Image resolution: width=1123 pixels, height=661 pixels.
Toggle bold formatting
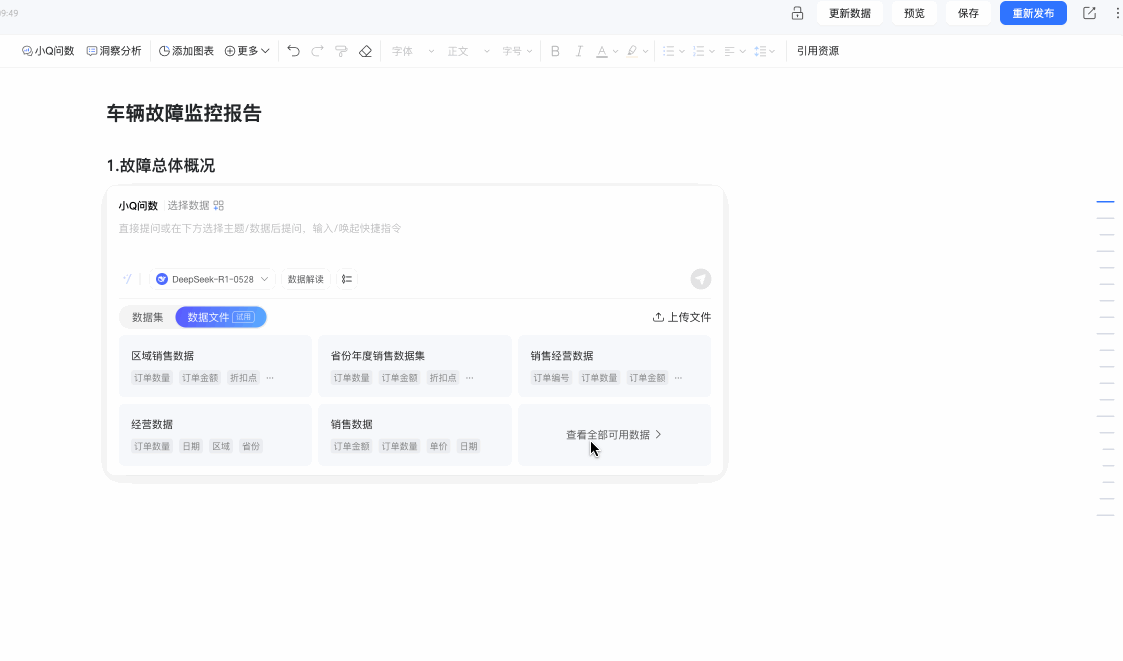[555, 51]
